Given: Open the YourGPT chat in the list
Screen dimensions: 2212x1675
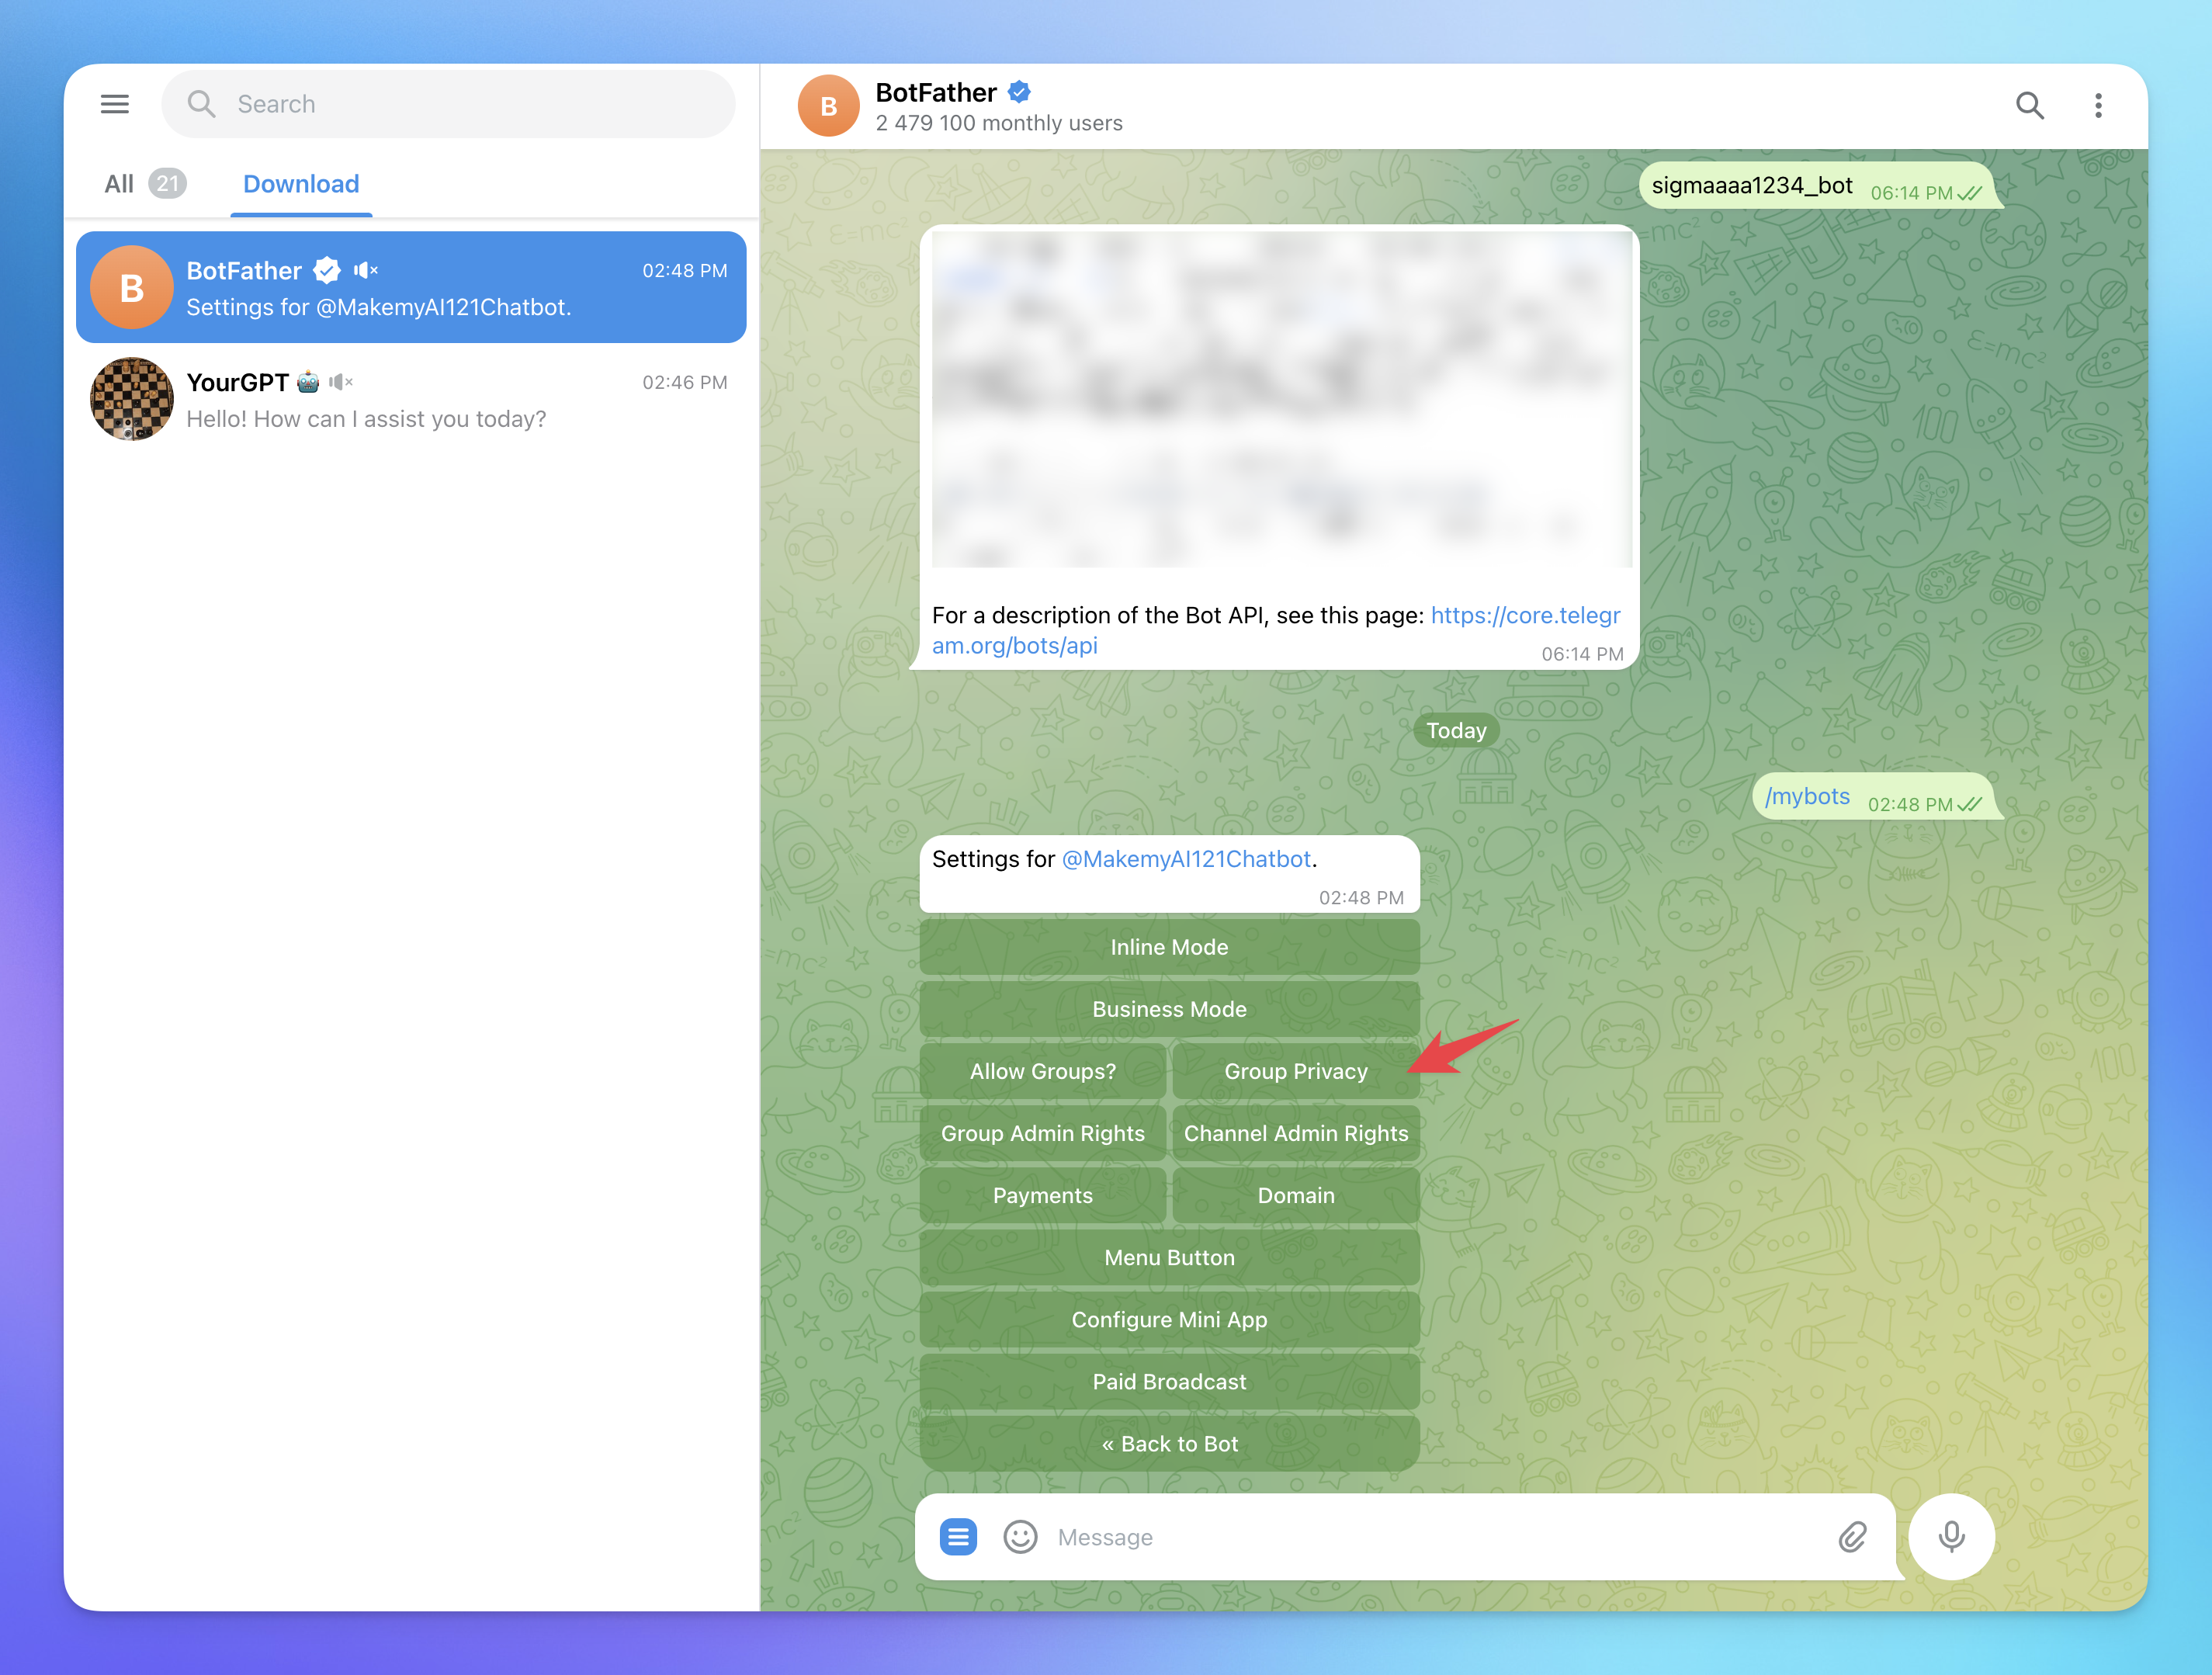Looking at the screenshot, I should [x=411, y=399].
